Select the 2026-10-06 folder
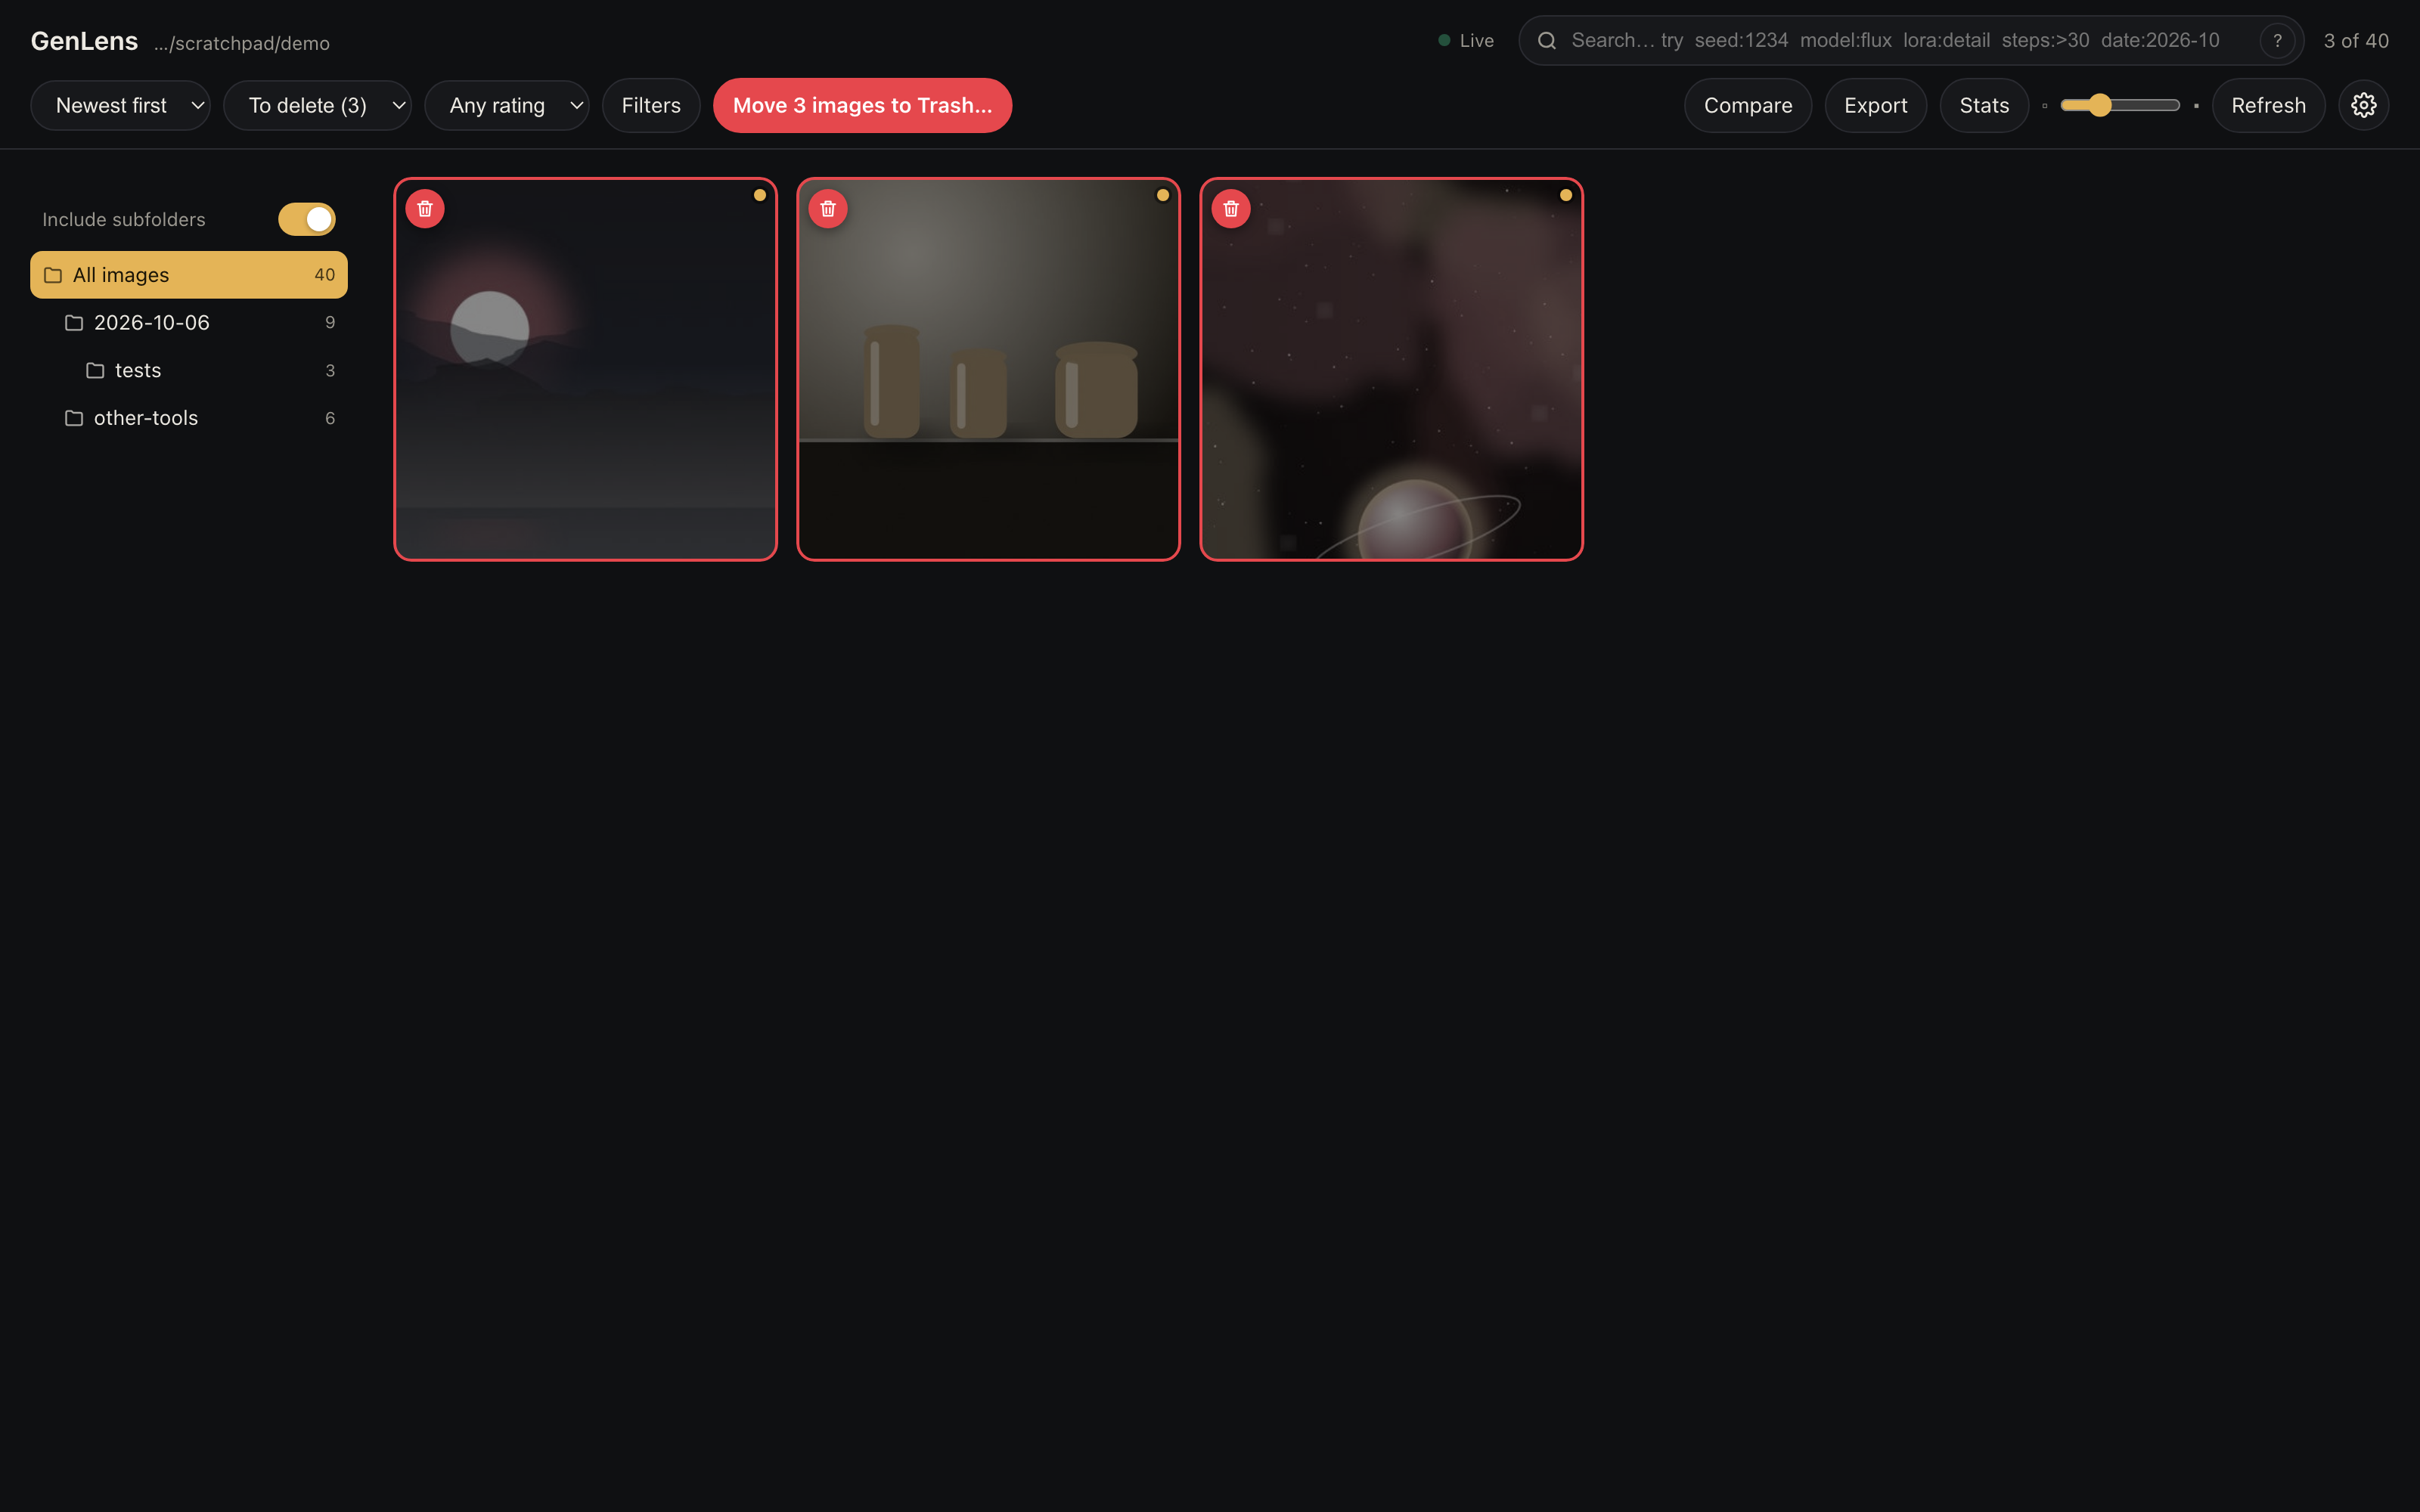The image size is (2420, 1512). (x=189, y=323)
